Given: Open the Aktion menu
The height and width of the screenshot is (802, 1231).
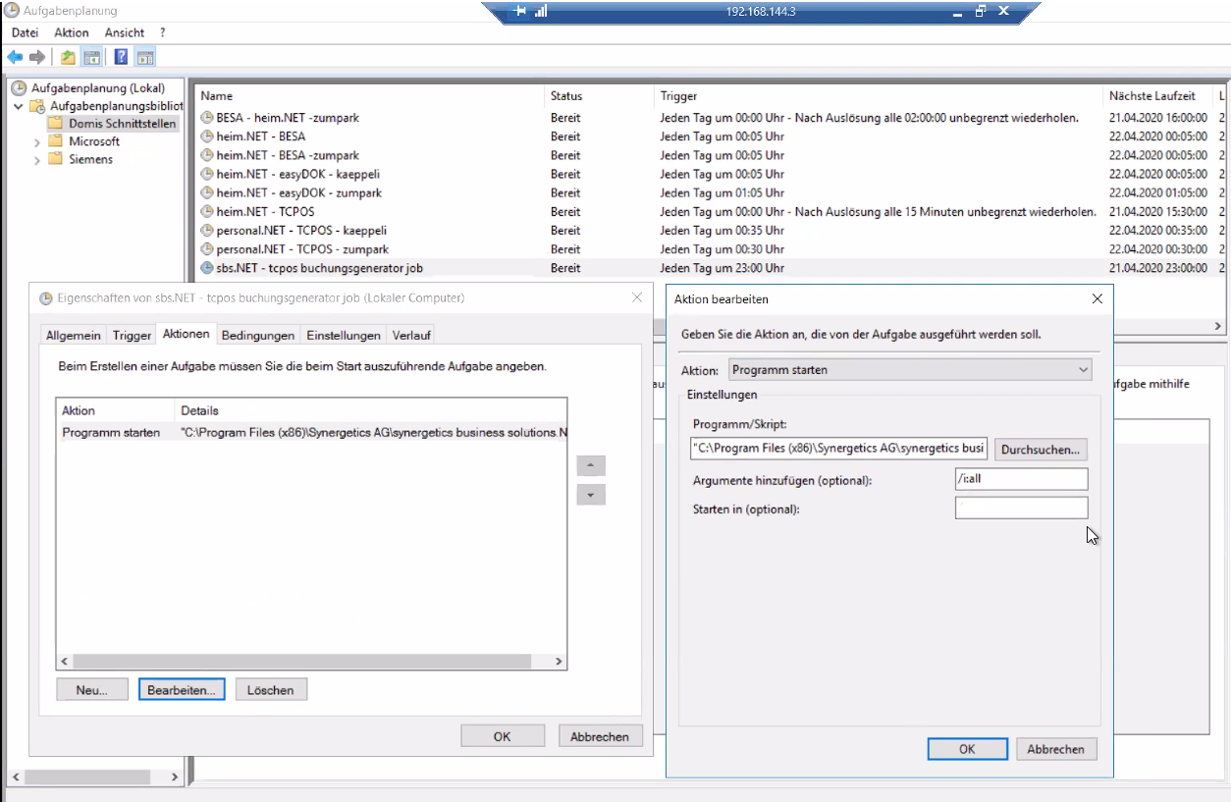Looking at the screenshot, I should point(72,33).
